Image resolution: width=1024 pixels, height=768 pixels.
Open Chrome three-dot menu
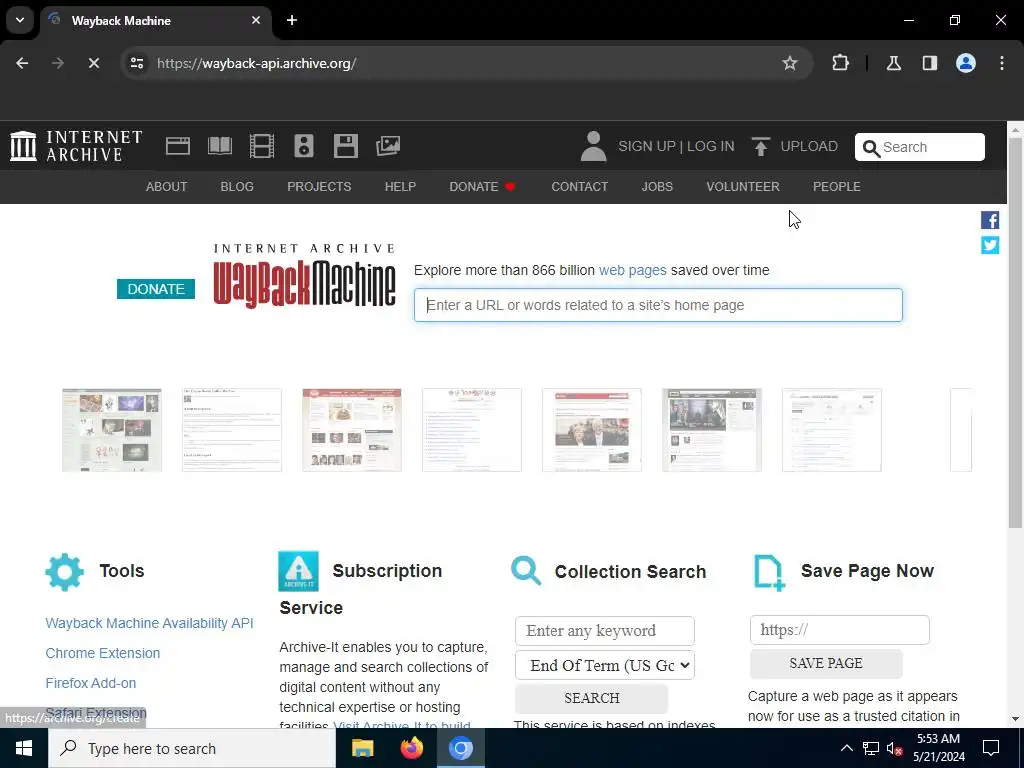[1002, 63]
